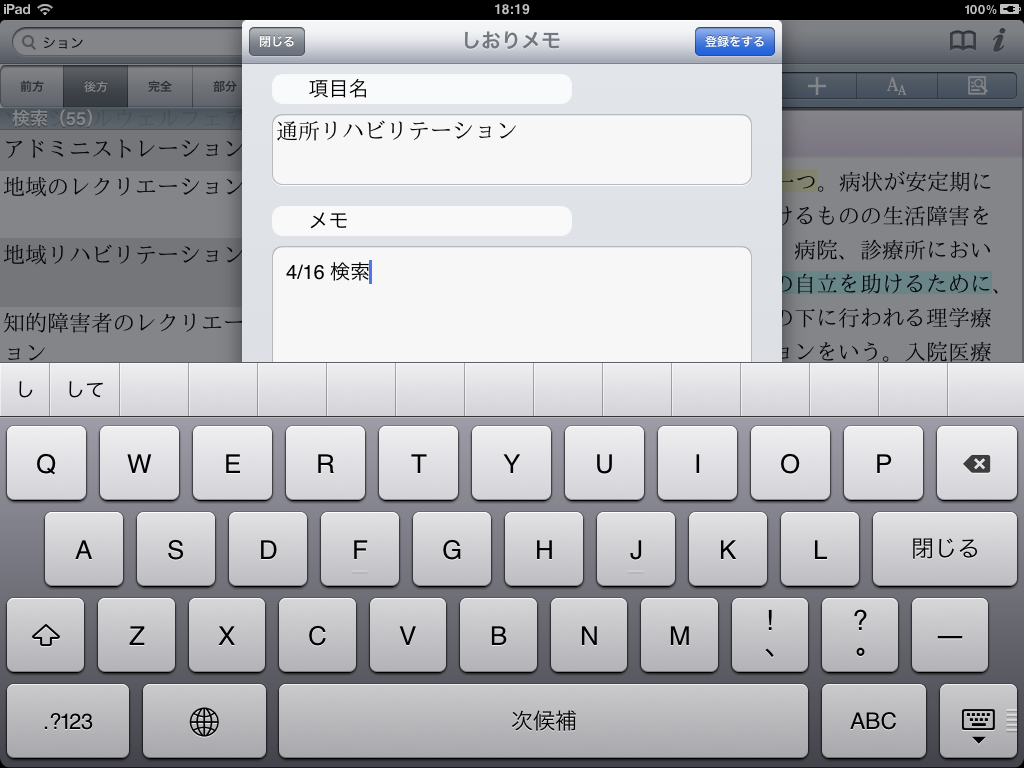This screenshot has width=1024, height=768.
Task: Switch keyboard language with globe key
Action: coord(204,720)
